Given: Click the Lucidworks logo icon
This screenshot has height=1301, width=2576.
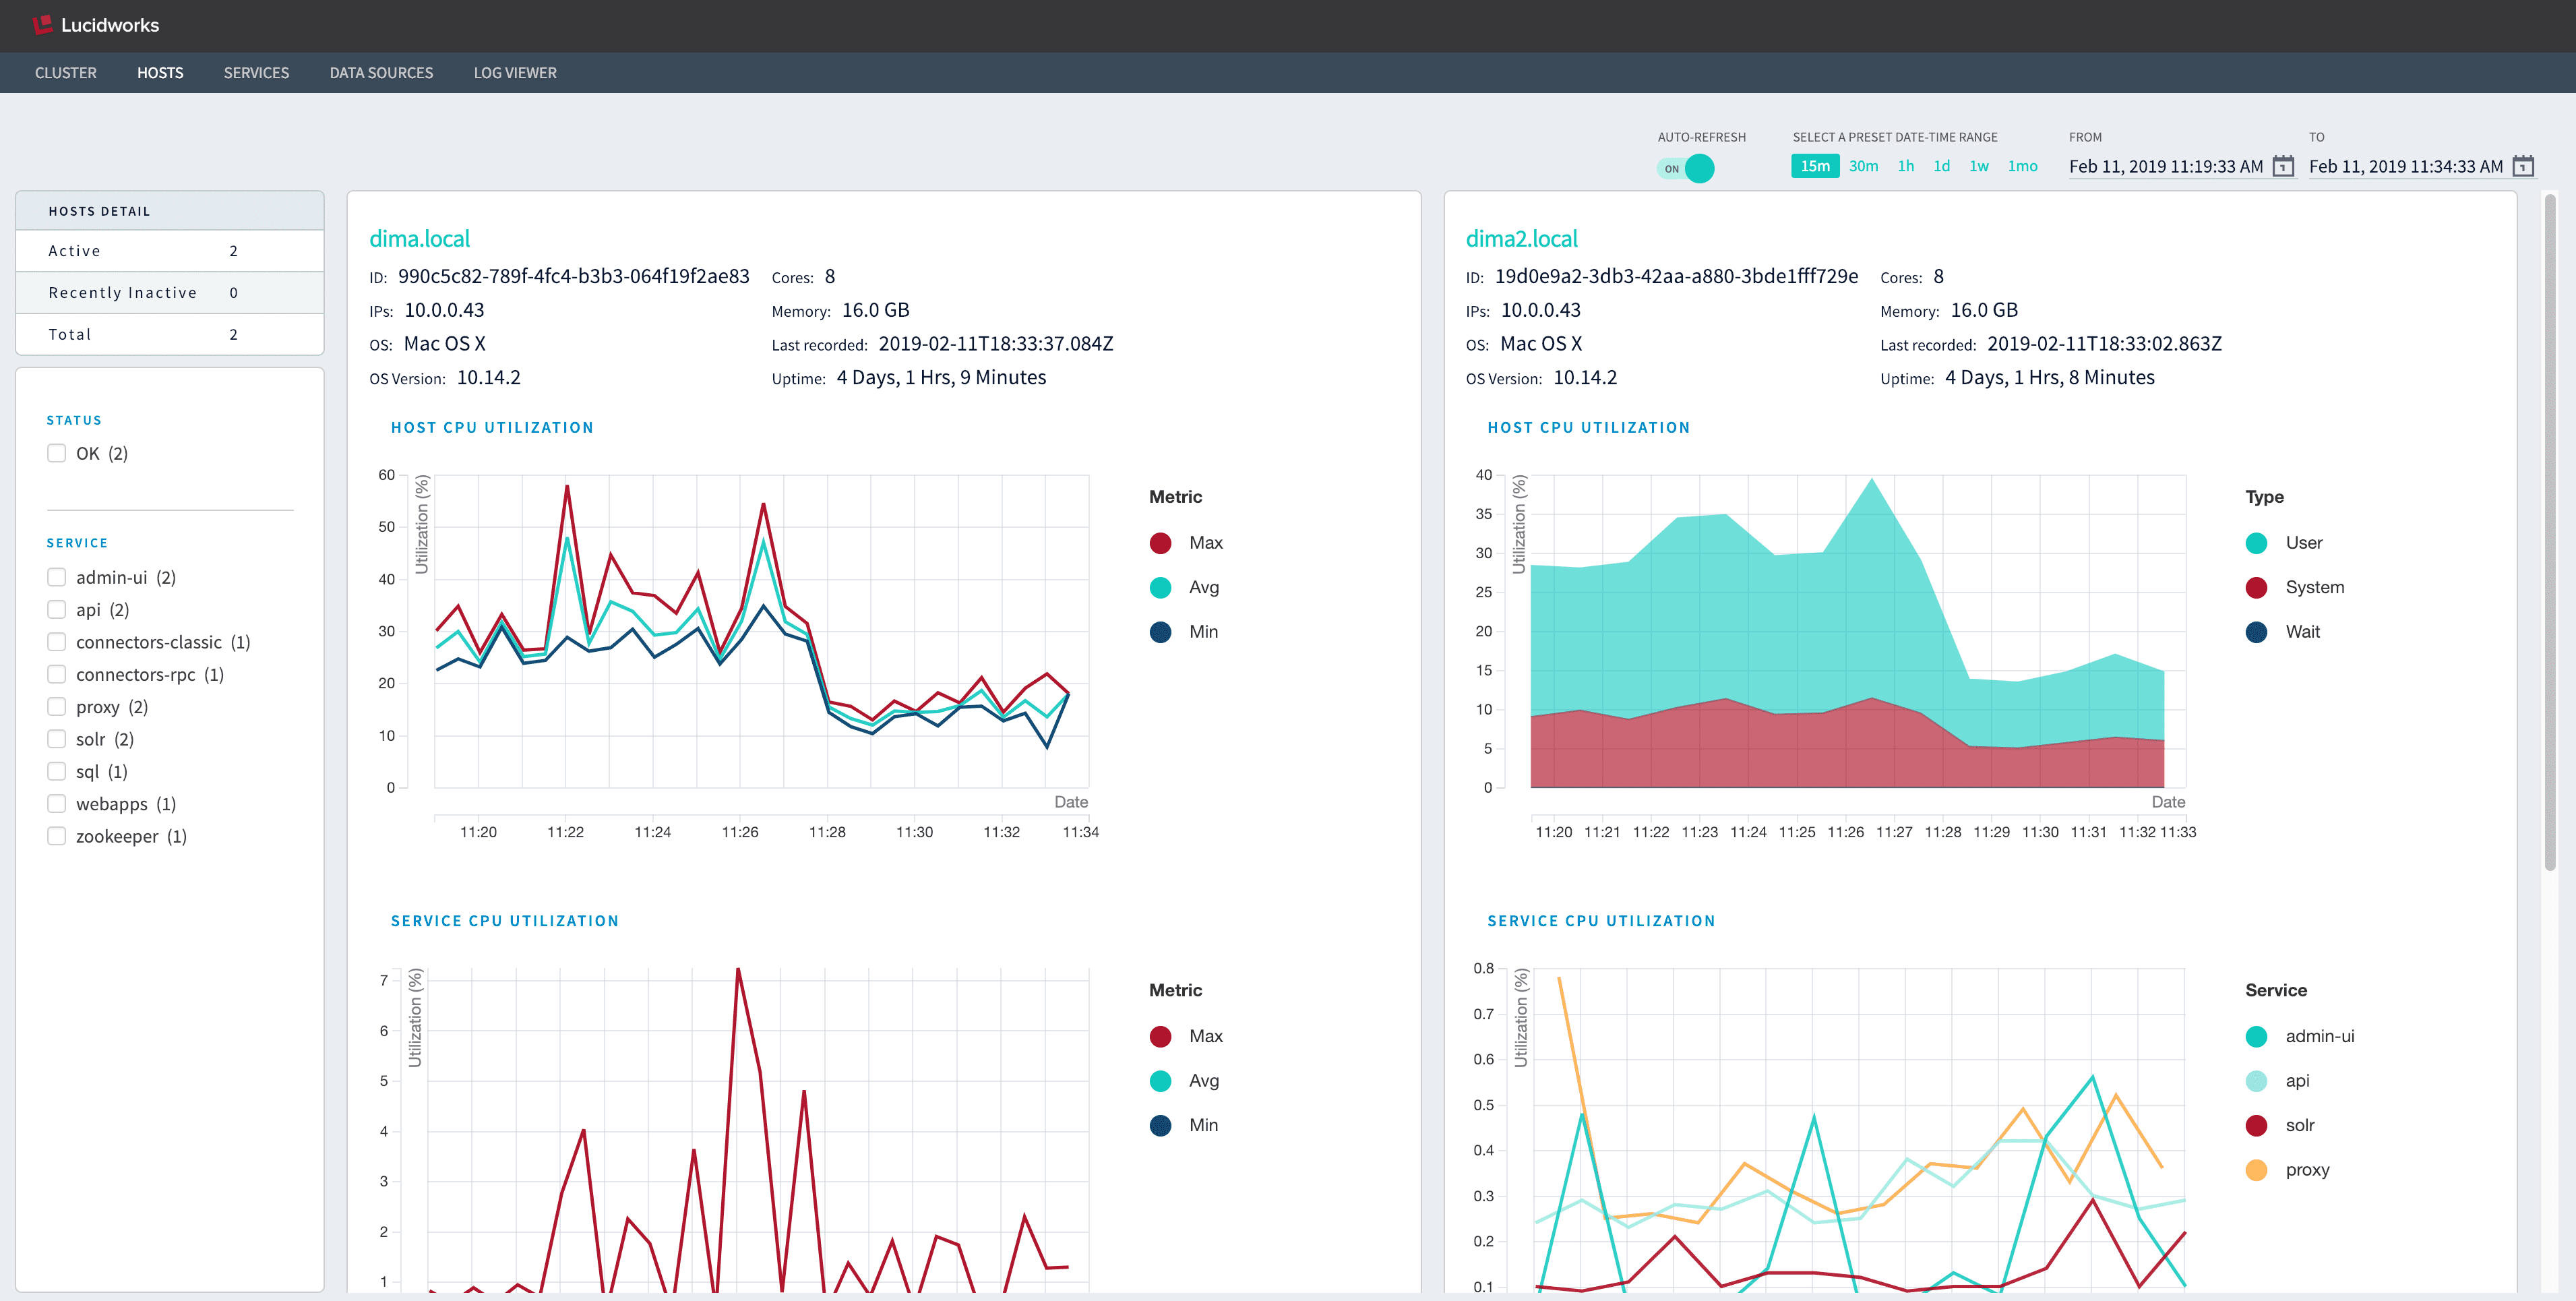Looking at the screenshot, I should [42, 25].
